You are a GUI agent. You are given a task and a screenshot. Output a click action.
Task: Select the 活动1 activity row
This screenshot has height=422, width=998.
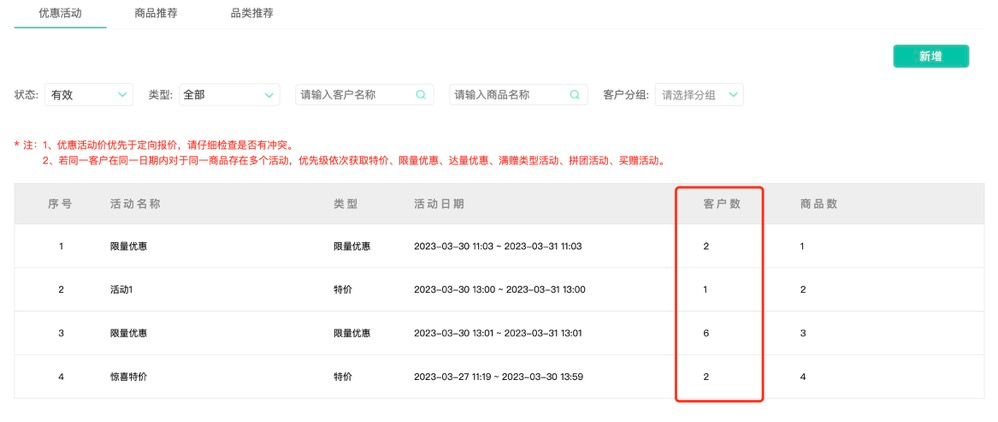tap(121, 290)
